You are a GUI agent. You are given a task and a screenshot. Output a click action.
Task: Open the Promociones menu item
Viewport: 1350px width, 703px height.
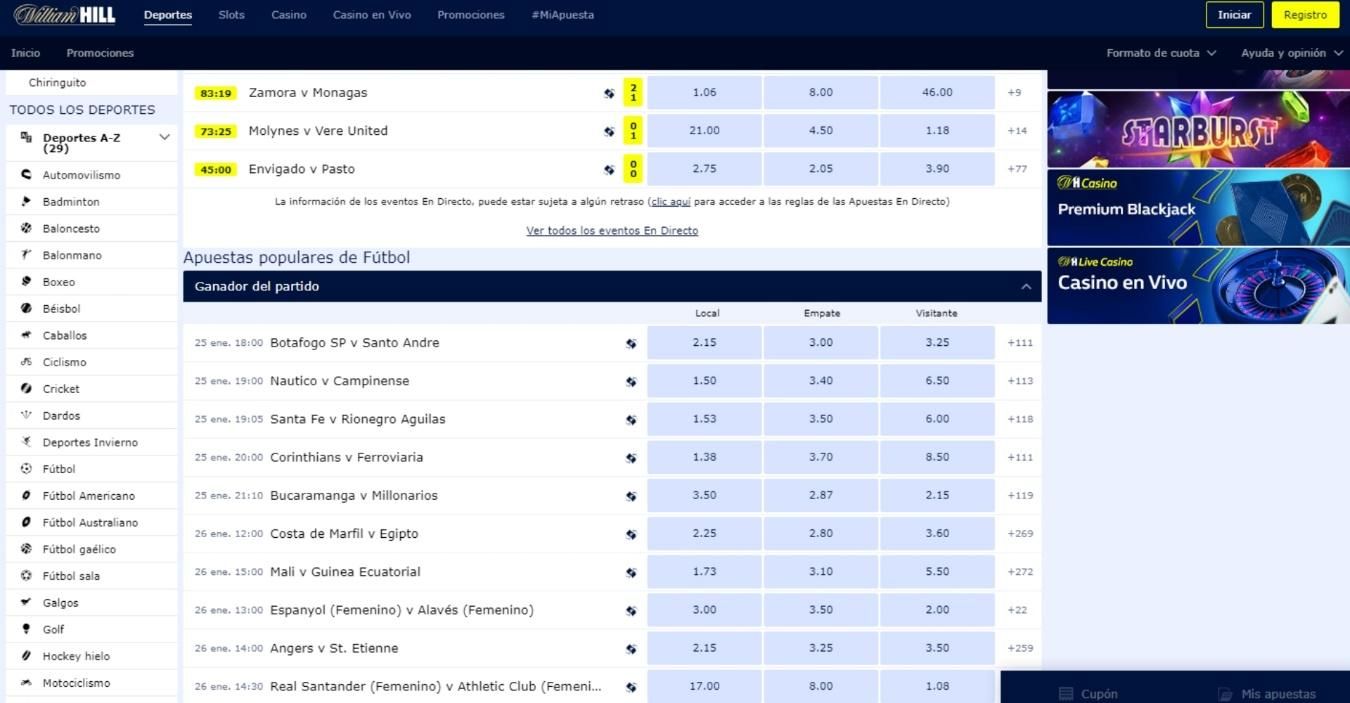click(x=470, y=15)
